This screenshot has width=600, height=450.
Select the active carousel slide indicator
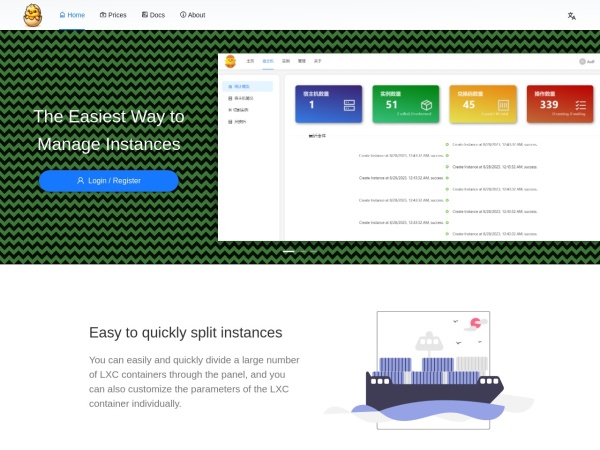point(289,251)
